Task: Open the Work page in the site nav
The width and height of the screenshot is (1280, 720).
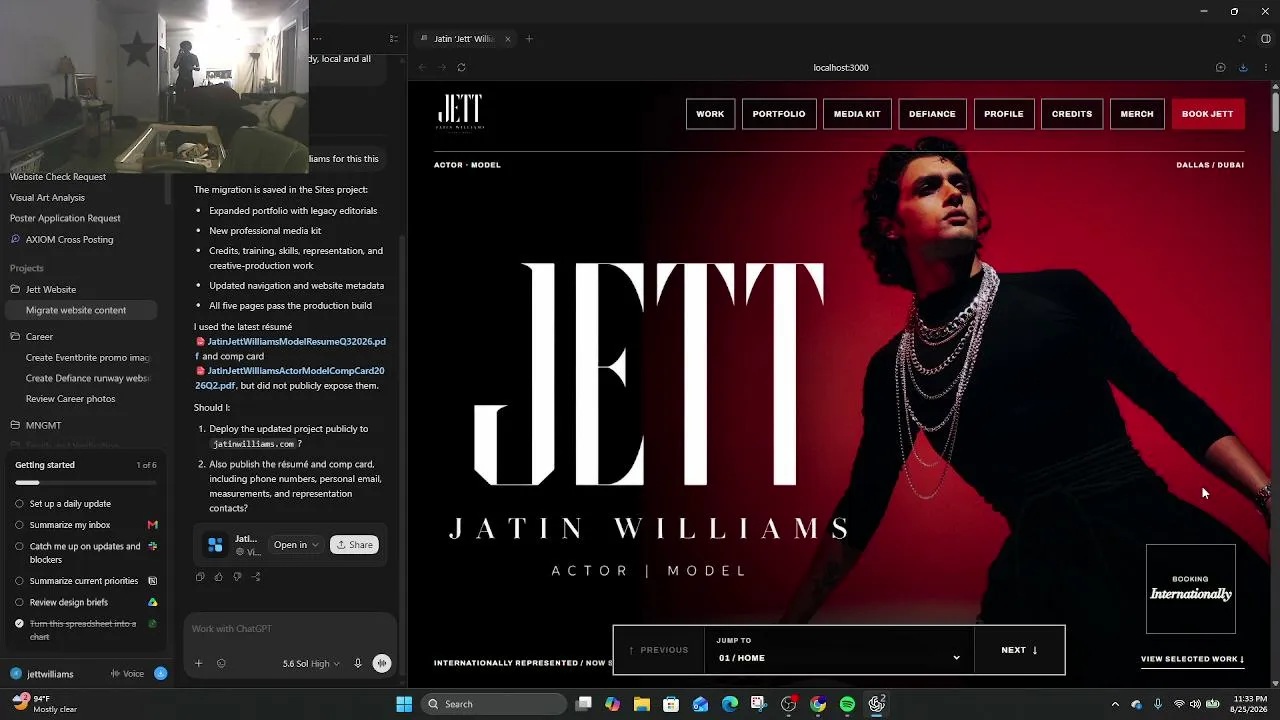Action: point(710,114)
